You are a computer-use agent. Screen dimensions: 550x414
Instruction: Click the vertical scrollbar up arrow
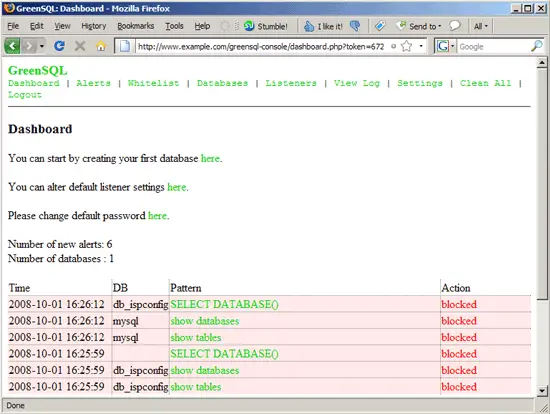coord(542,63)
